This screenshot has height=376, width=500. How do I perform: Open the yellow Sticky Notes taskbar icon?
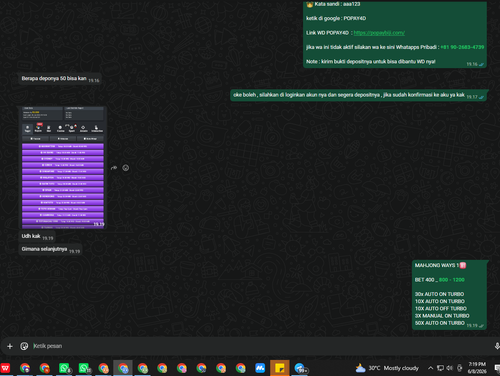point(280,368)
